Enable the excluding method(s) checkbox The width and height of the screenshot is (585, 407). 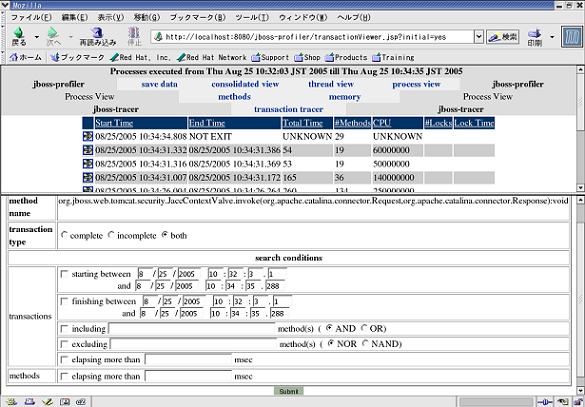tap(65, 344)
